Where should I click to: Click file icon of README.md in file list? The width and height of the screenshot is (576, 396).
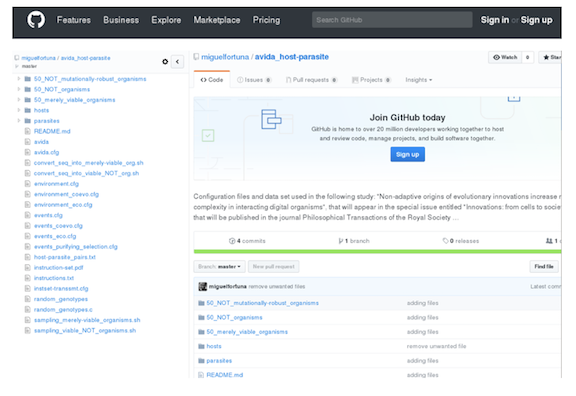click(201, 375)
